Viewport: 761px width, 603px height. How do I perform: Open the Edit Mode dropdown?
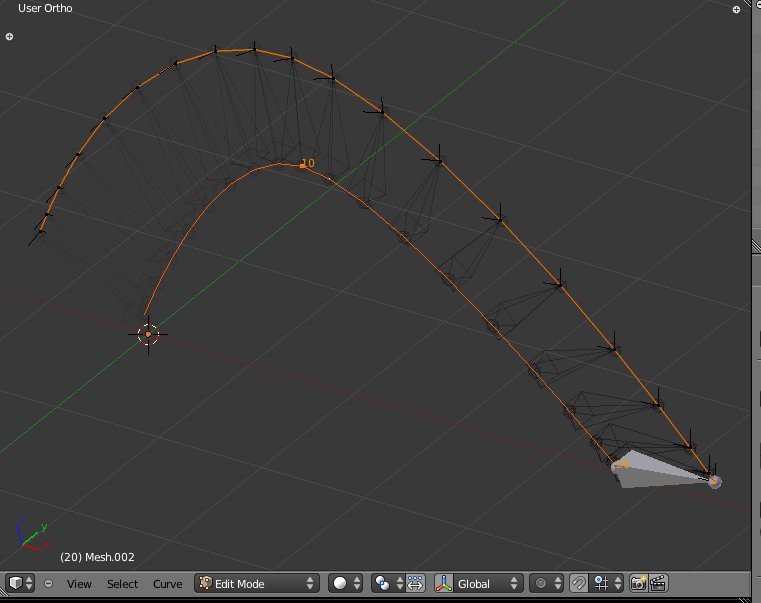pos(257,583)
